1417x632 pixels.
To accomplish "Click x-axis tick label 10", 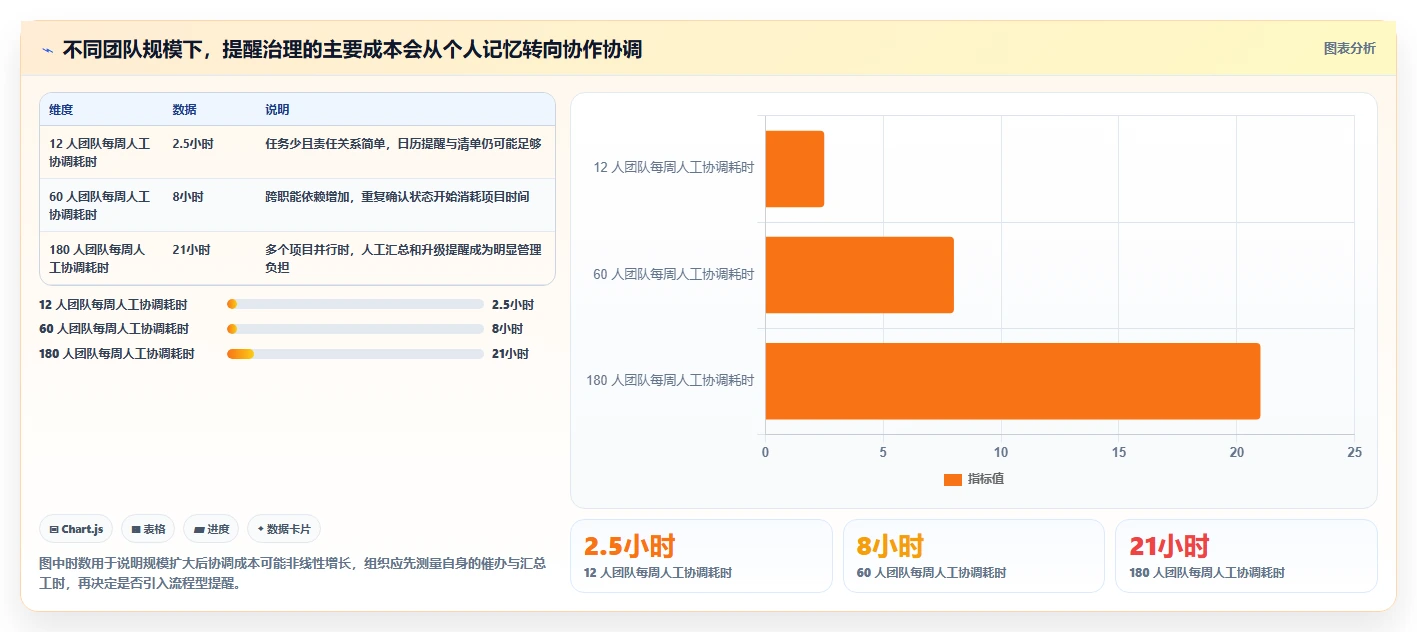I will coord(1001,453).
